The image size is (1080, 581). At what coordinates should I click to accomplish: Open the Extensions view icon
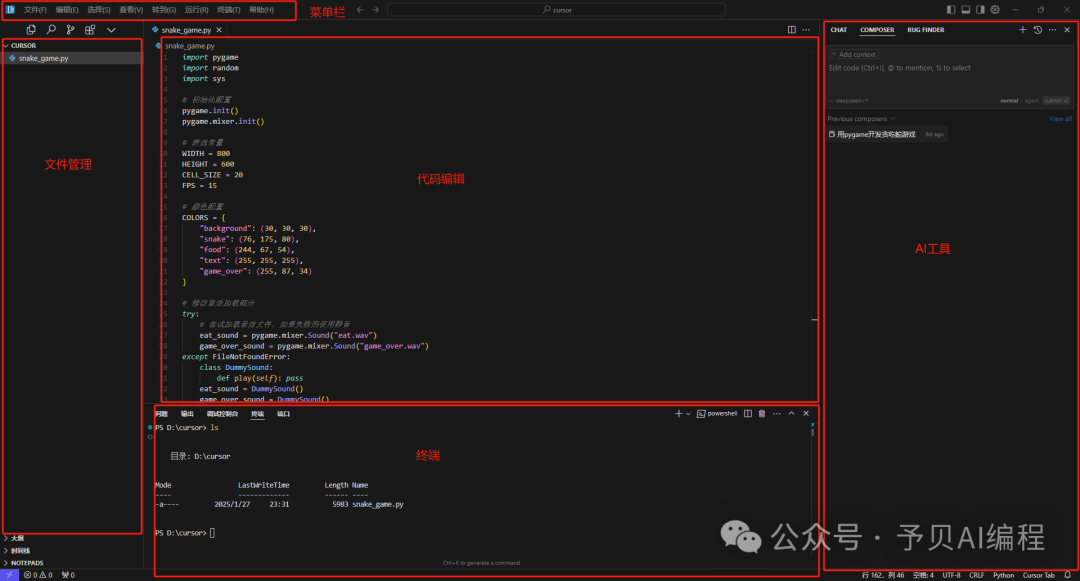(x=90, y=30)
